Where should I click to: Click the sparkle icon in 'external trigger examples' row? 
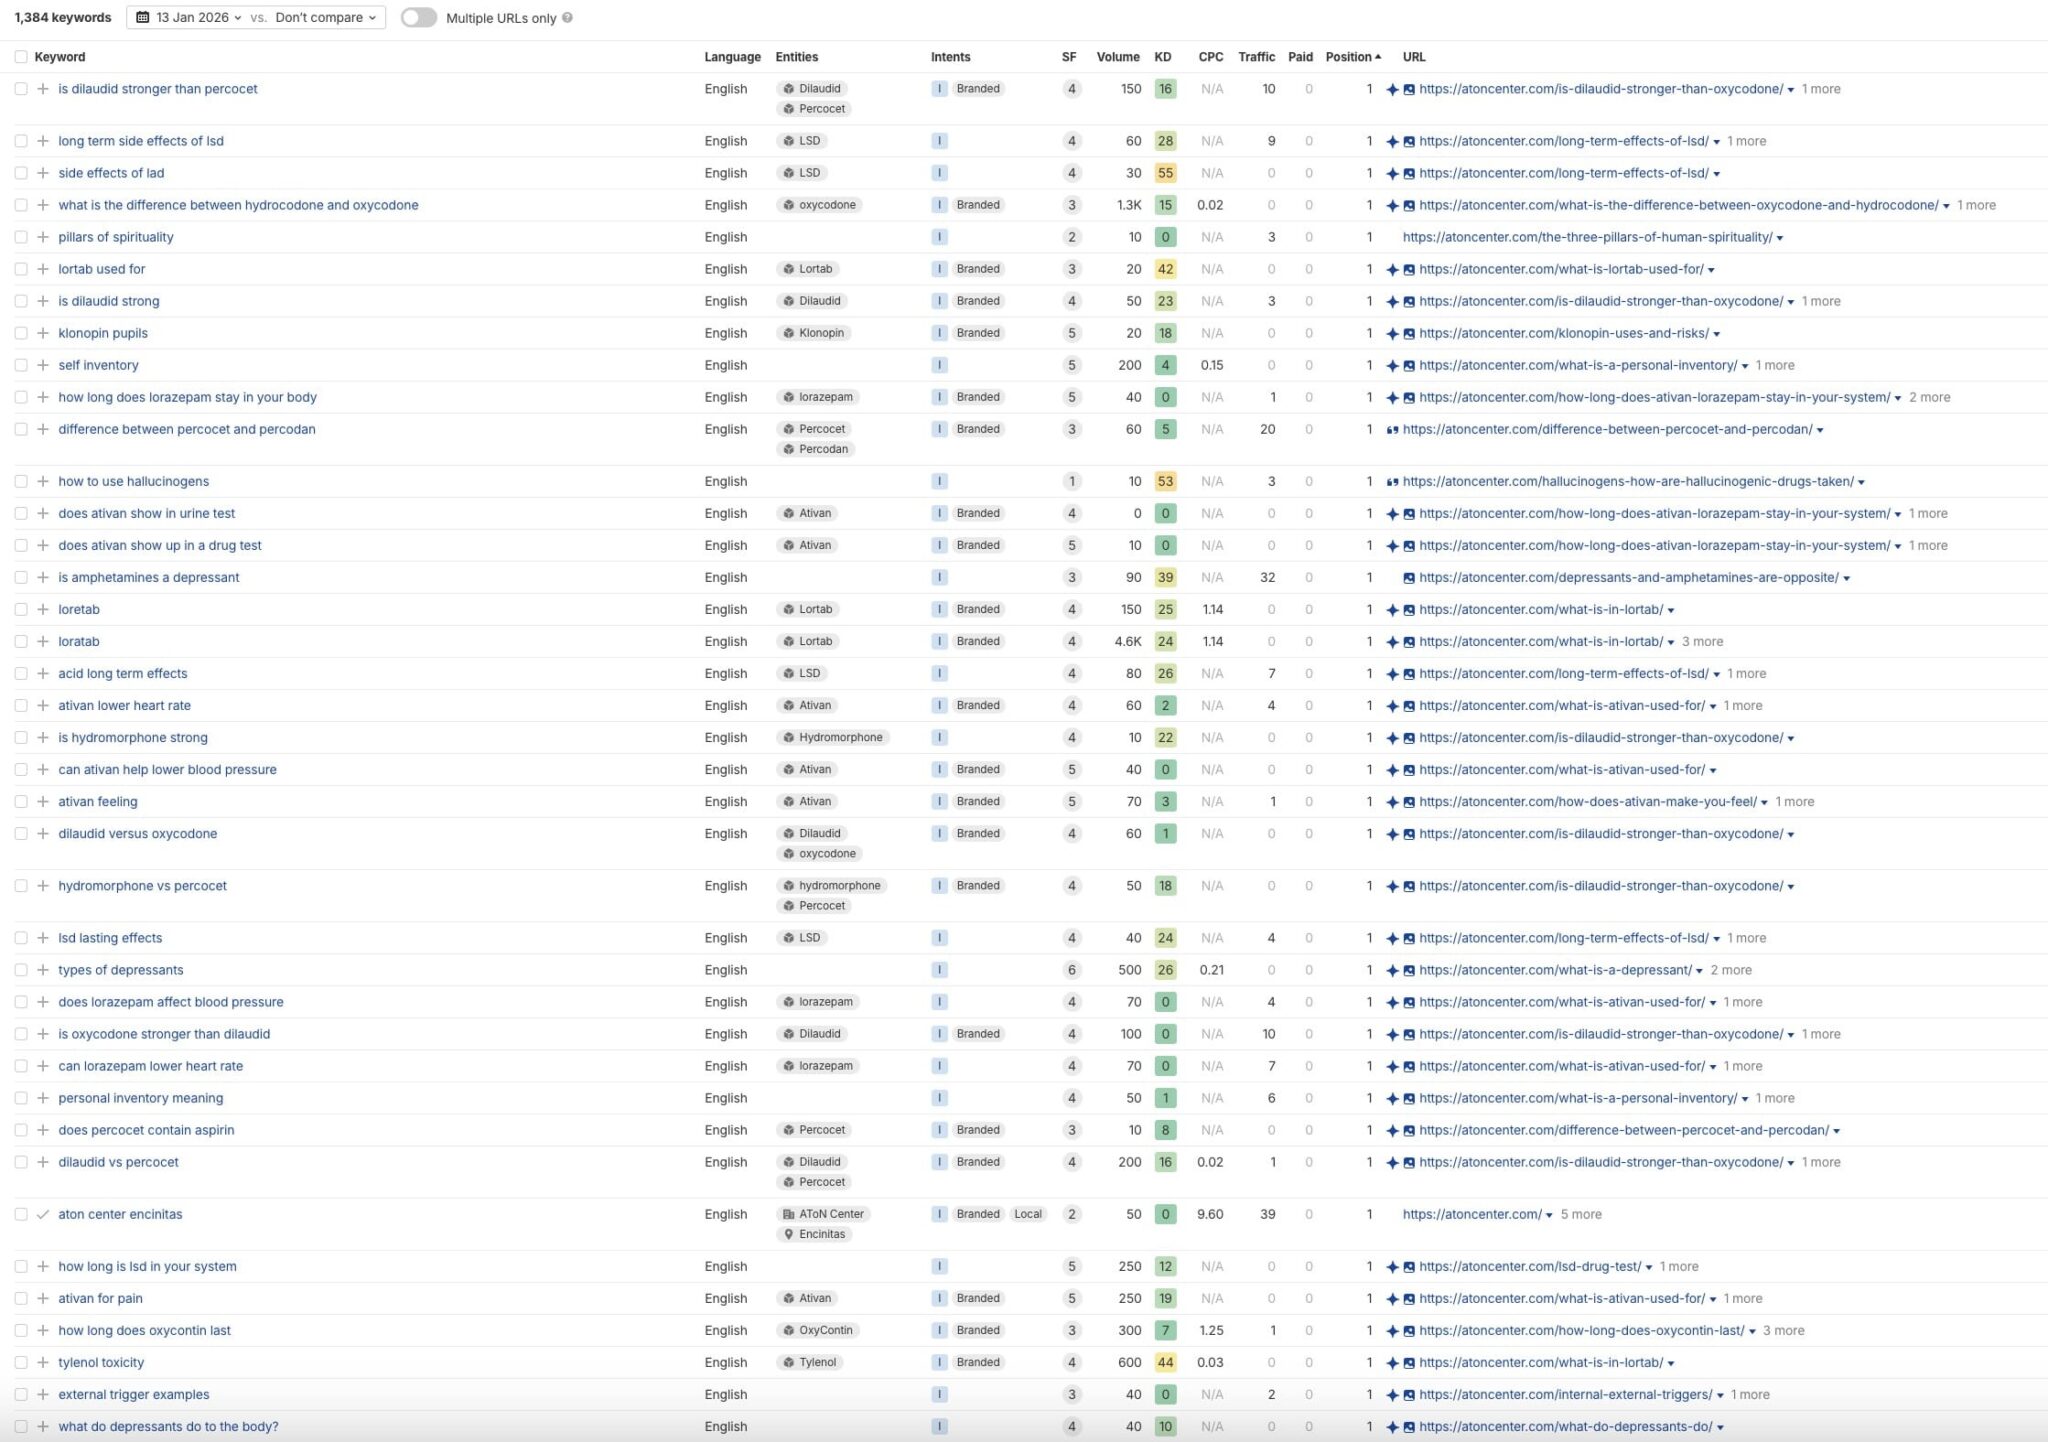coord(1392,1395)
